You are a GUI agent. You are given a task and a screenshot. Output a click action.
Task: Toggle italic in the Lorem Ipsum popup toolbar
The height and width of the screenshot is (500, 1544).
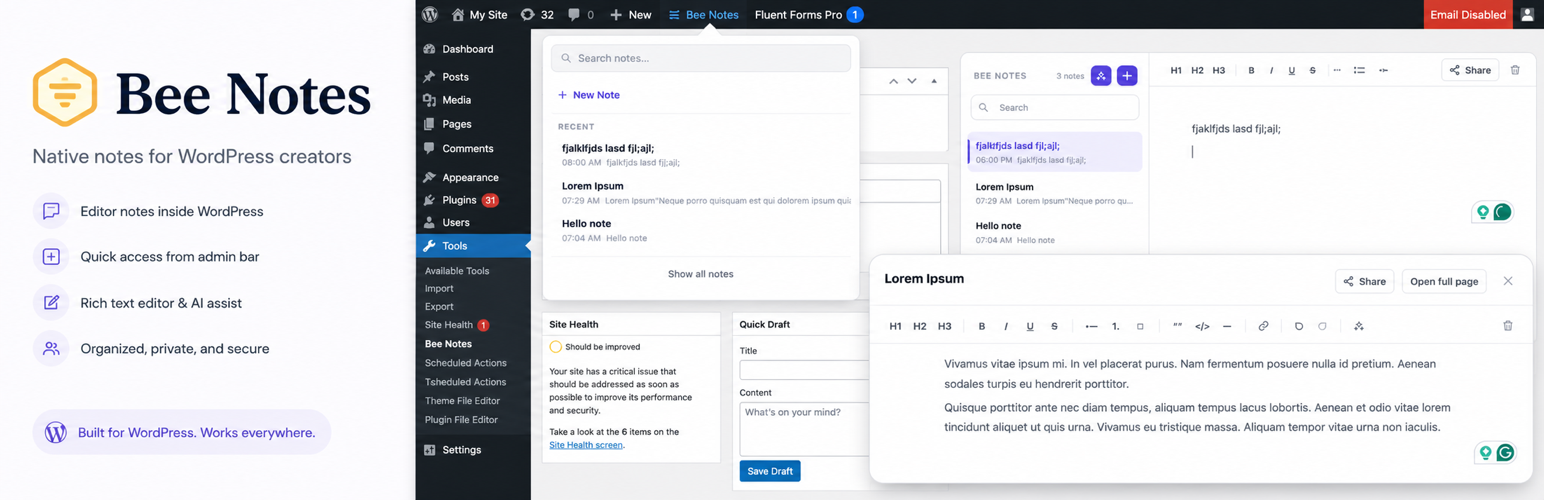1006,326
